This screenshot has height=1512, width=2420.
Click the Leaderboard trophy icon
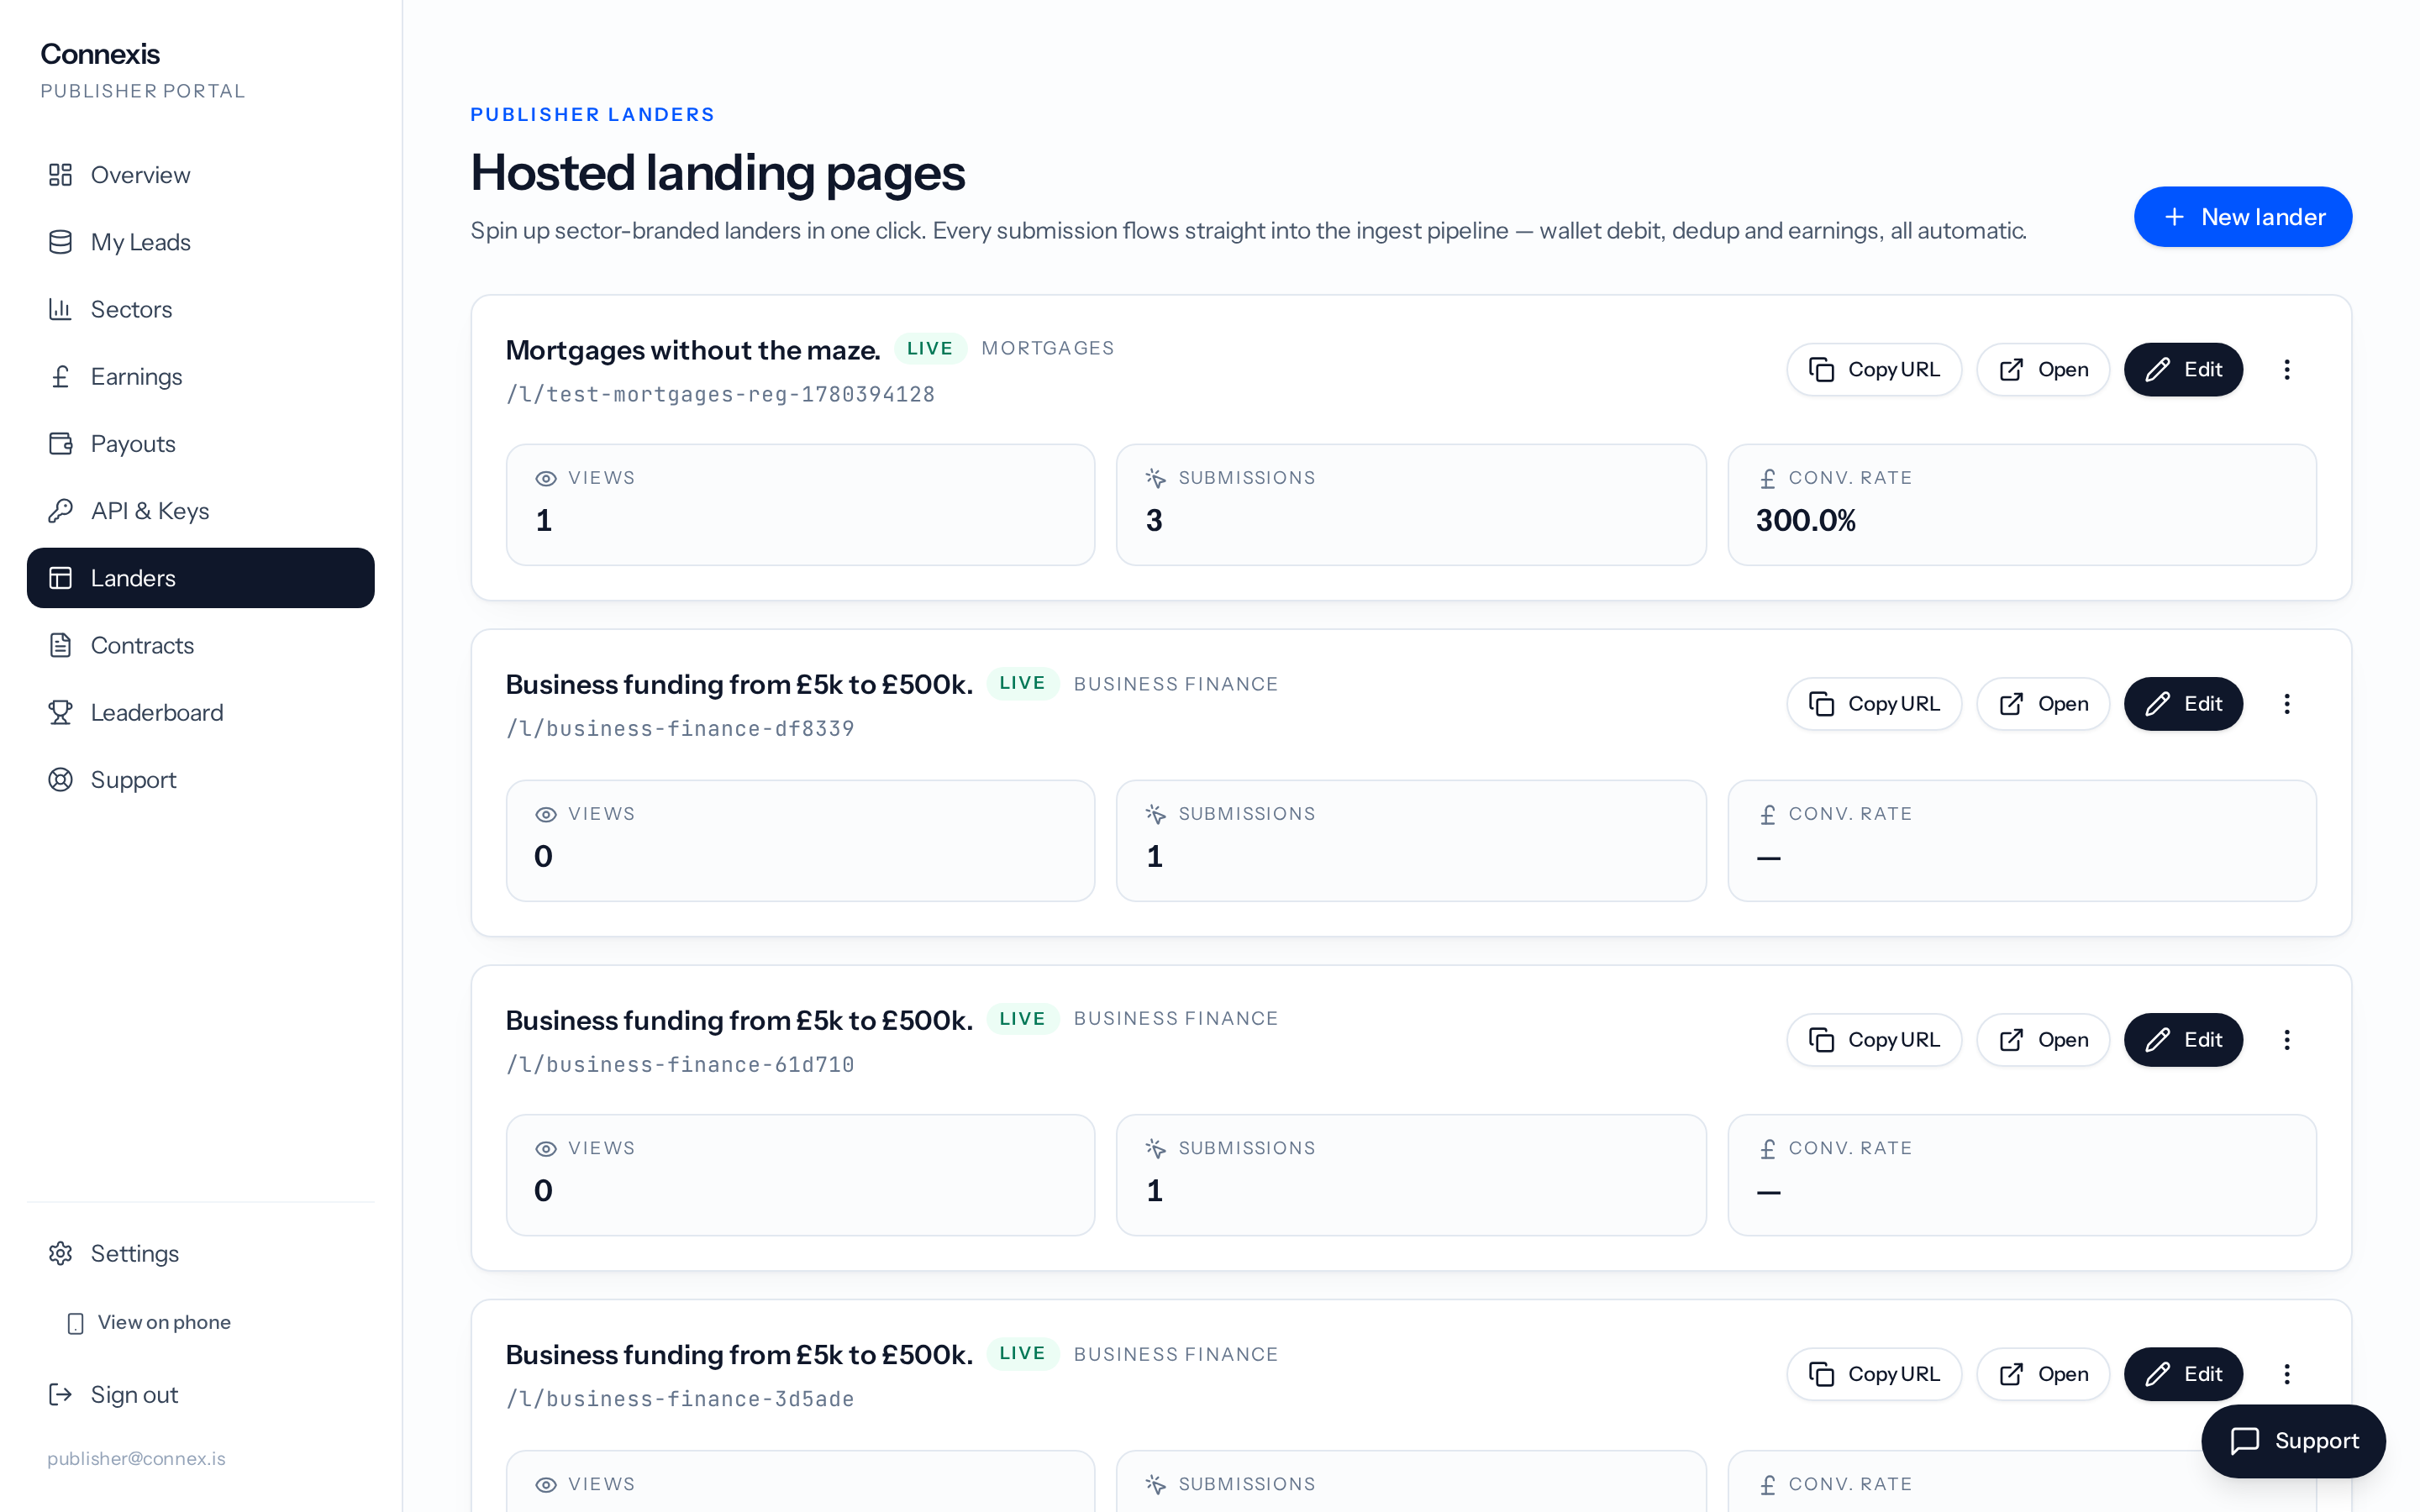60,712
